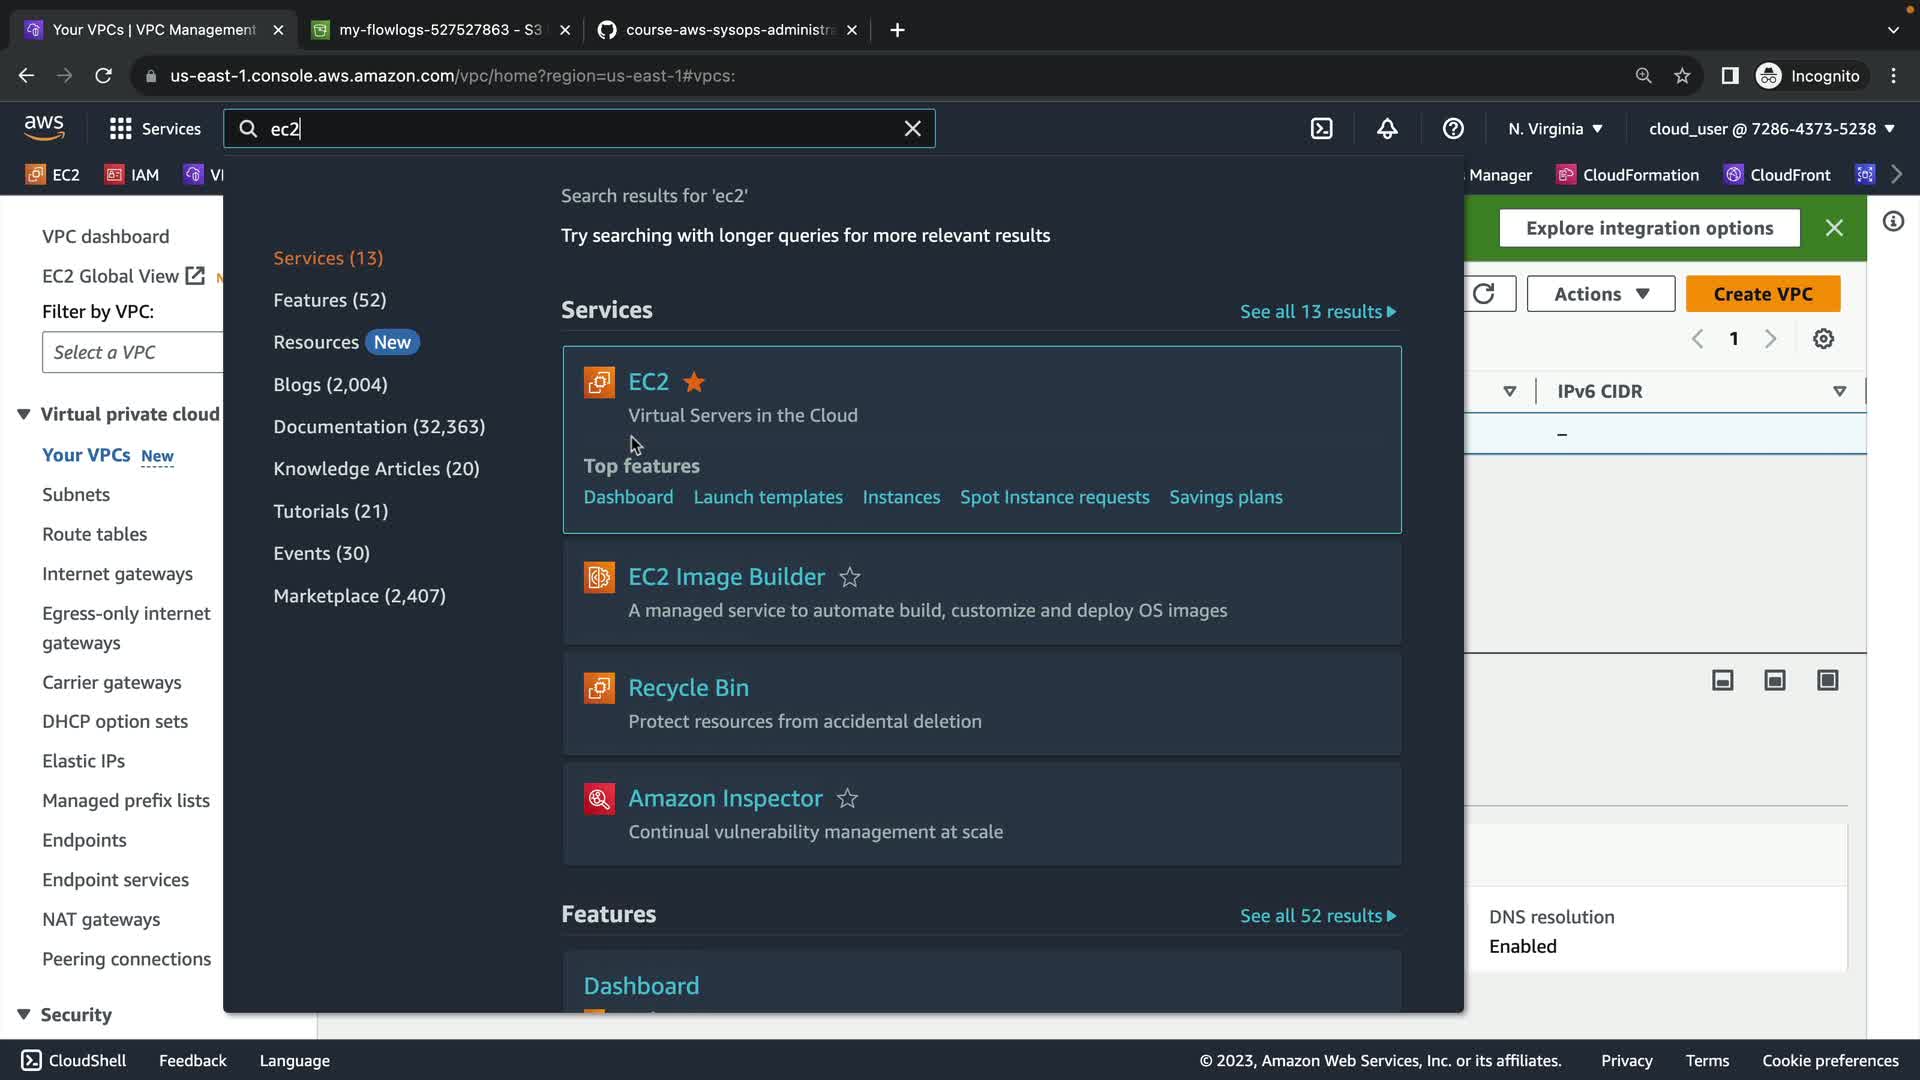This screenshot has width=1920, height=1080.
Task: Switch to the my-flowlogs S3 browser tab
Action: [440, 30]
